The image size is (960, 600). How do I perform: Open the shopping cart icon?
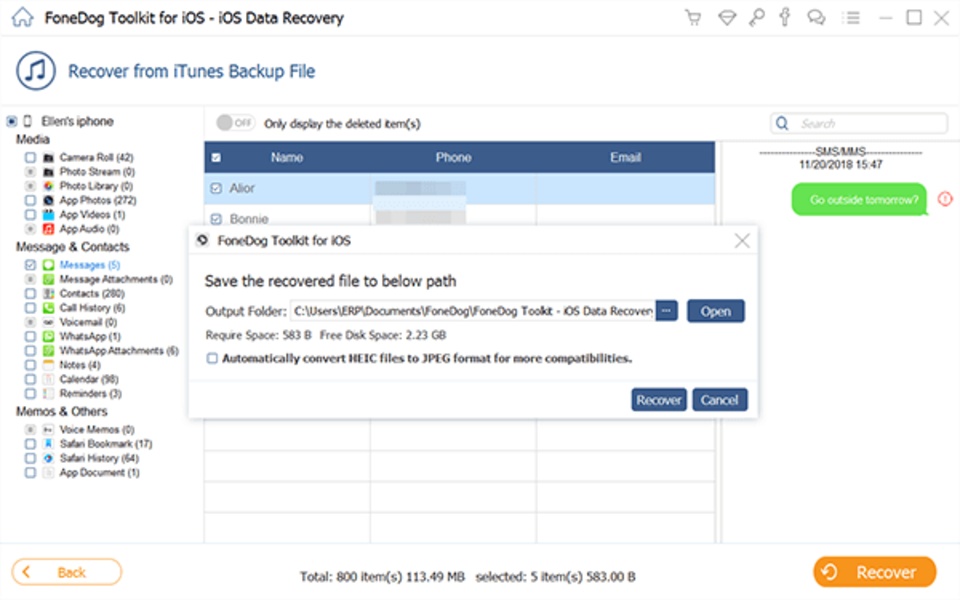tap(692, 18)
